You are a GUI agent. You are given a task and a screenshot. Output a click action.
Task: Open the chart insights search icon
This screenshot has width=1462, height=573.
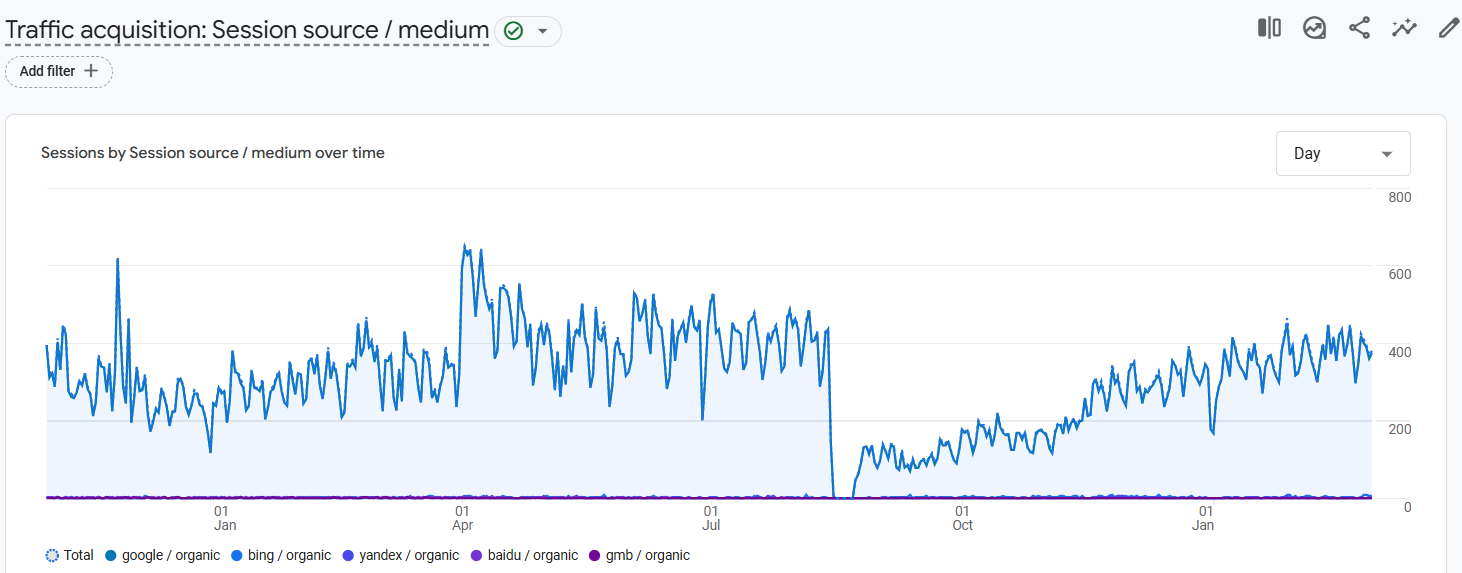(x=1314, y=28)
